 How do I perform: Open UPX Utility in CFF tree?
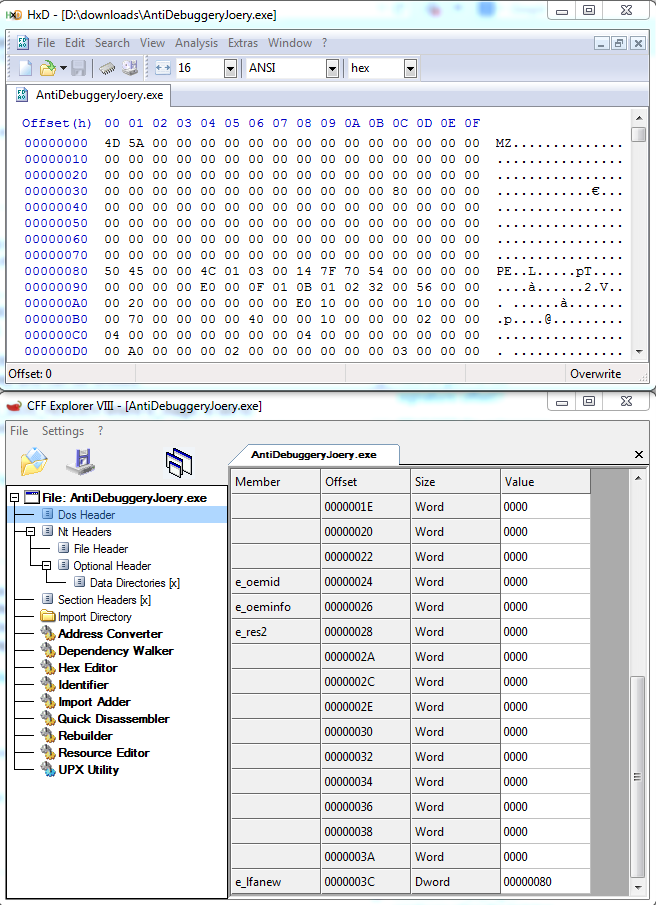point(88,770)
